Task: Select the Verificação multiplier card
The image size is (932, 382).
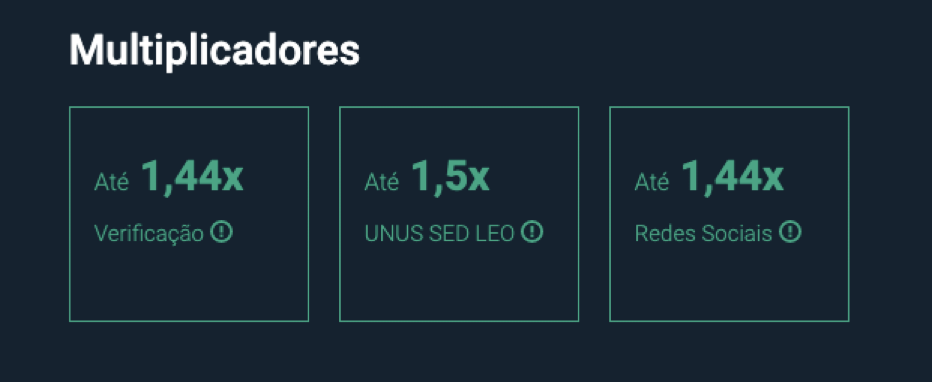Action: (189, 214)
